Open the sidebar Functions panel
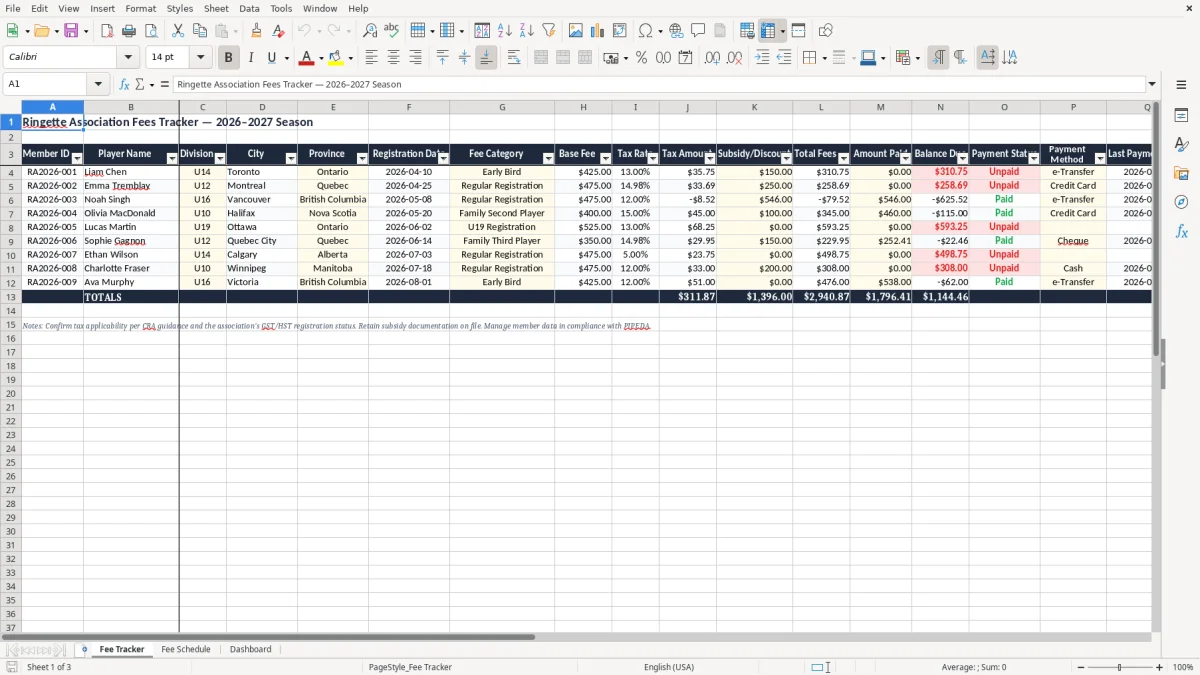Viewport: 1200px width, 675px height. [1181, 231]
